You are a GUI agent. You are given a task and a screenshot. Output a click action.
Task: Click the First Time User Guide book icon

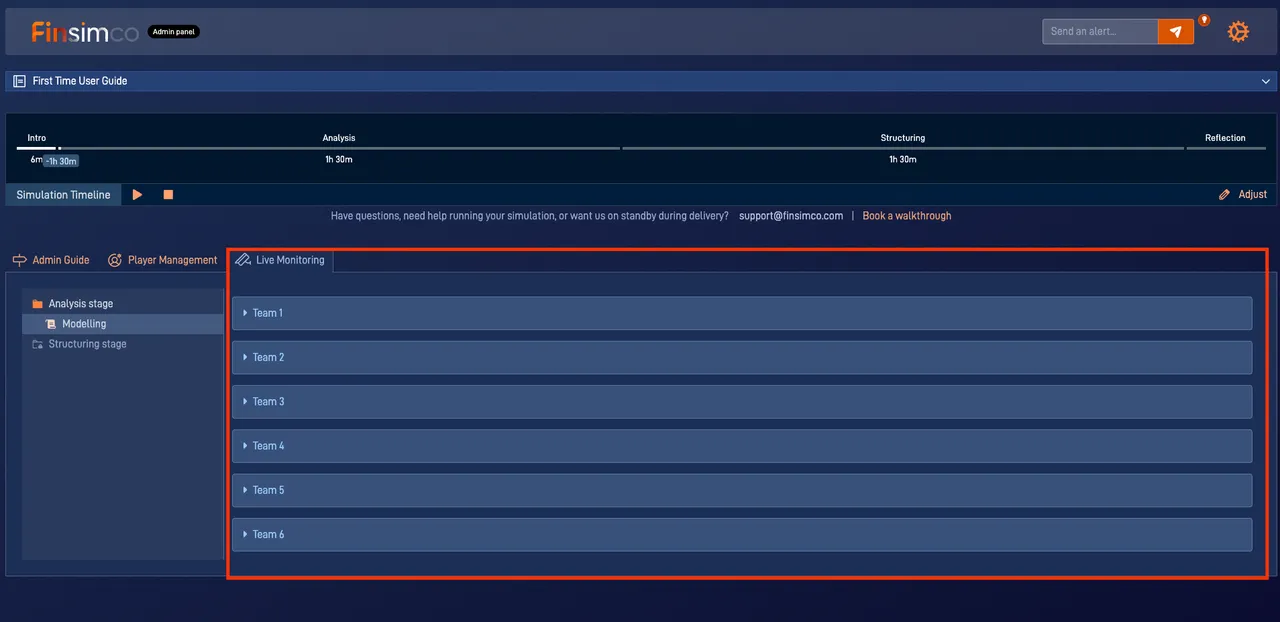pos(20,81)
